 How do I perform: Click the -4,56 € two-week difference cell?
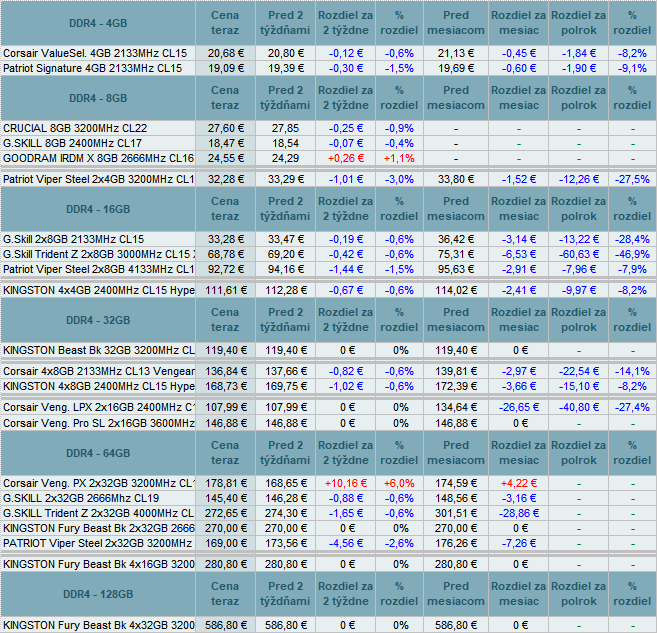click(346, 543)
